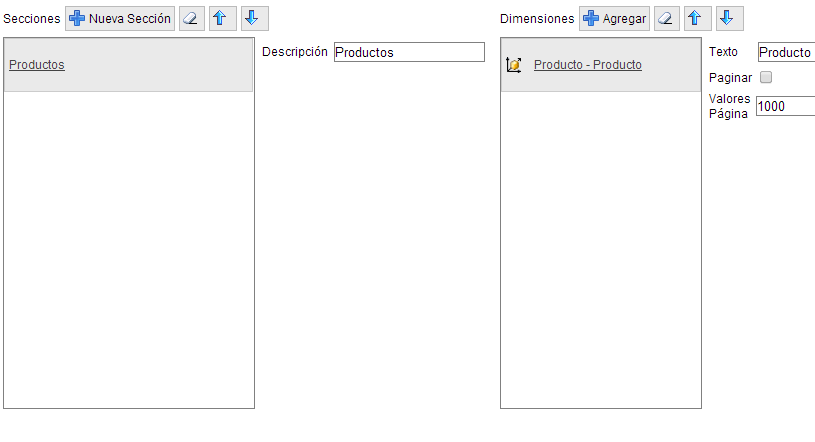The image size is (815, 442).
Task: Move the dimension down with the down arrow
Action: point(729,19)
